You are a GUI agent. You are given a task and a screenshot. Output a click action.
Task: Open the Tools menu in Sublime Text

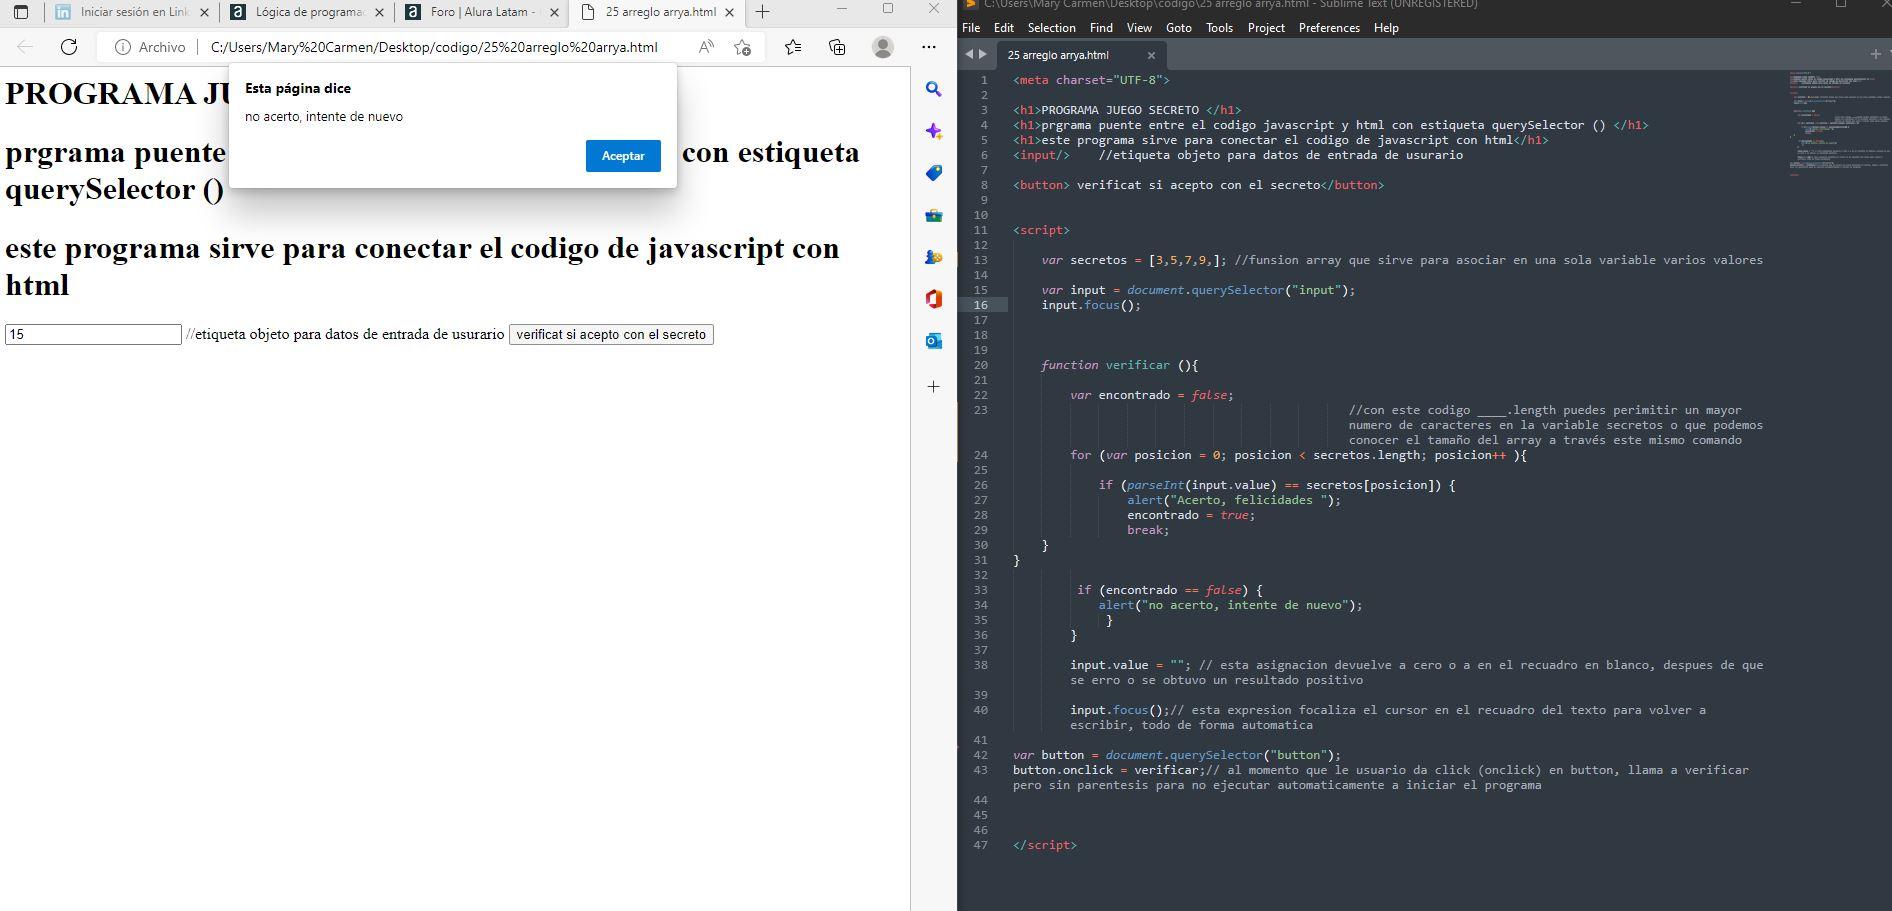pyautogui.click(x=1220, y=28)
